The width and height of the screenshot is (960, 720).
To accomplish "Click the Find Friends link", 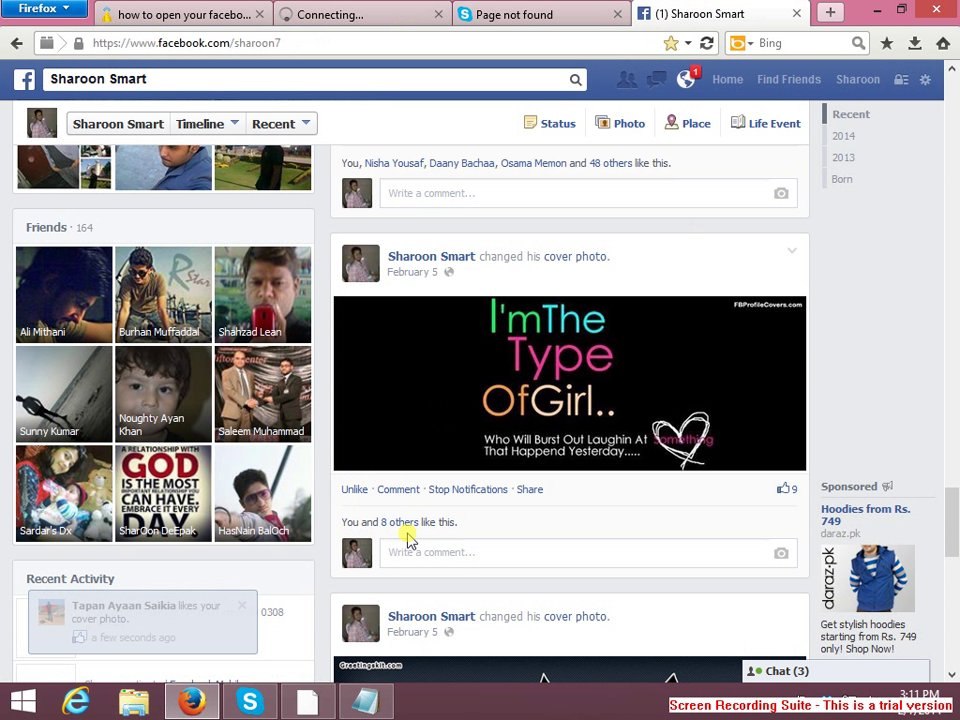I will pos(789,79).
